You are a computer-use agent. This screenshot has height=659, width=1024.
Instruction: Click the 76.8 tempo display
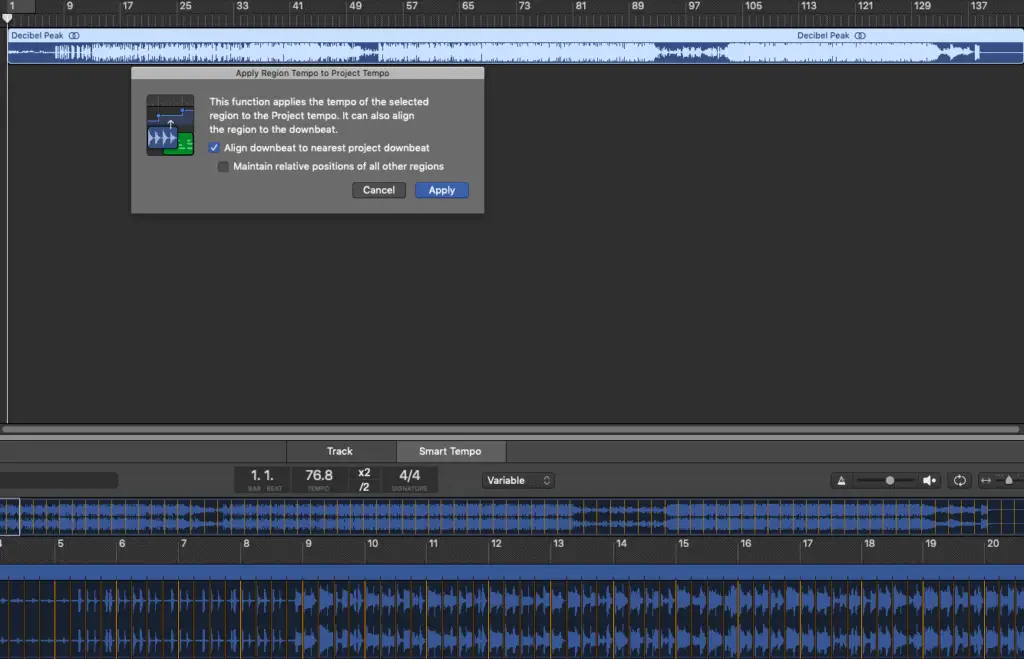319,479
